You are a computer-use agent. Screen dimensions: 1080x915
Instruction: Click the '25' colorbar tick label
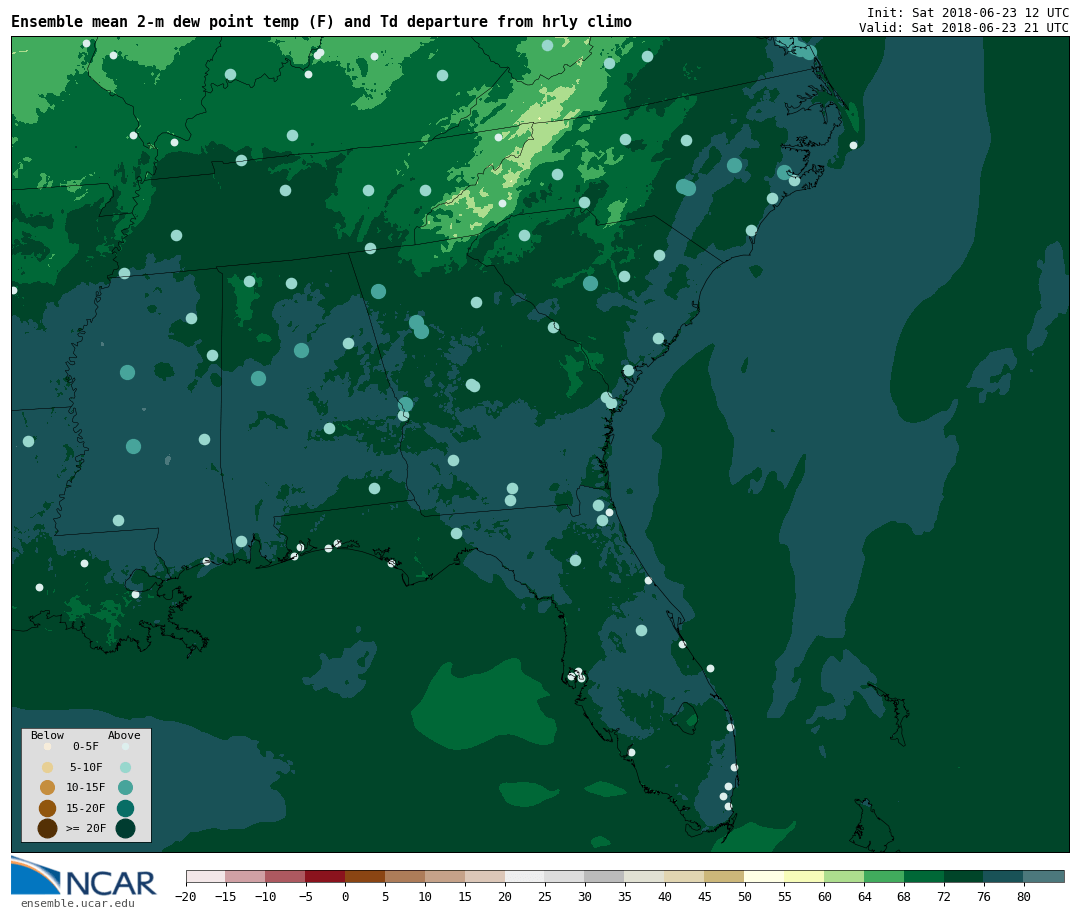[545, 896]
